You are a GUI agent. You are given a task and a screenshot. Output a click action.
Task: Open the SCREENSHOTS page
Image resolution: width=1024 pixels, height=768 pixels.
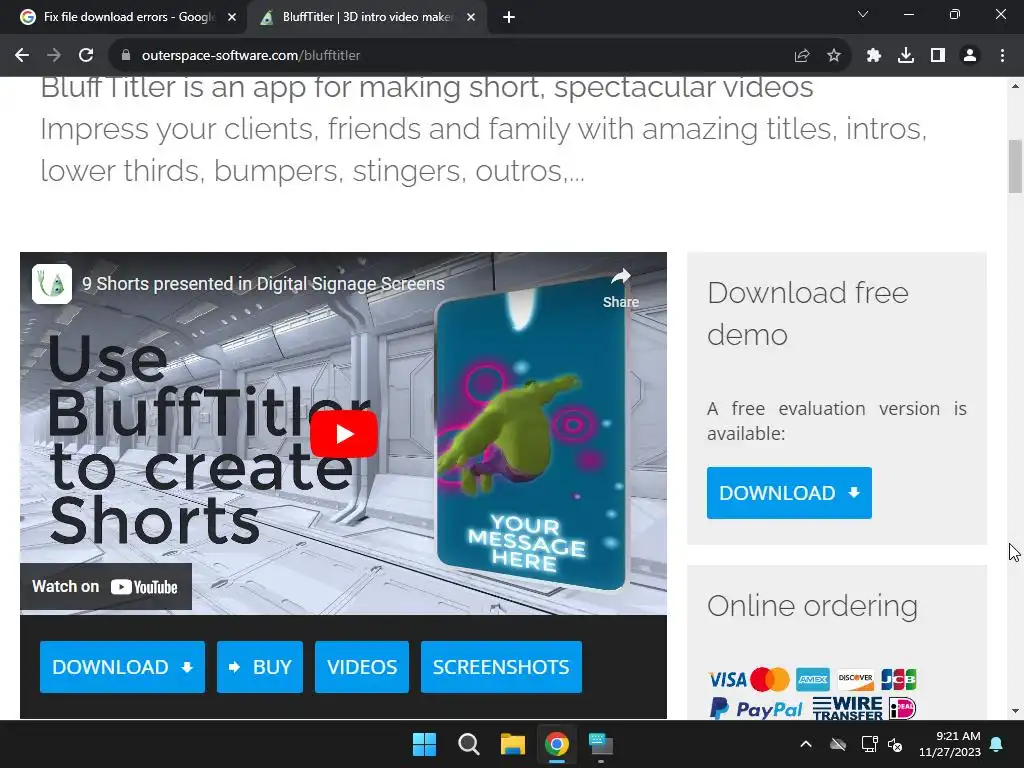coord(502,667)
